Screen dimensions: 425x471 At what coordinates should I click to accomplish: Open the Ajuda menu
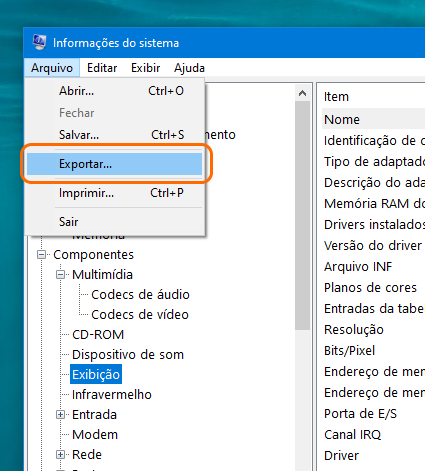pos(189,68)
